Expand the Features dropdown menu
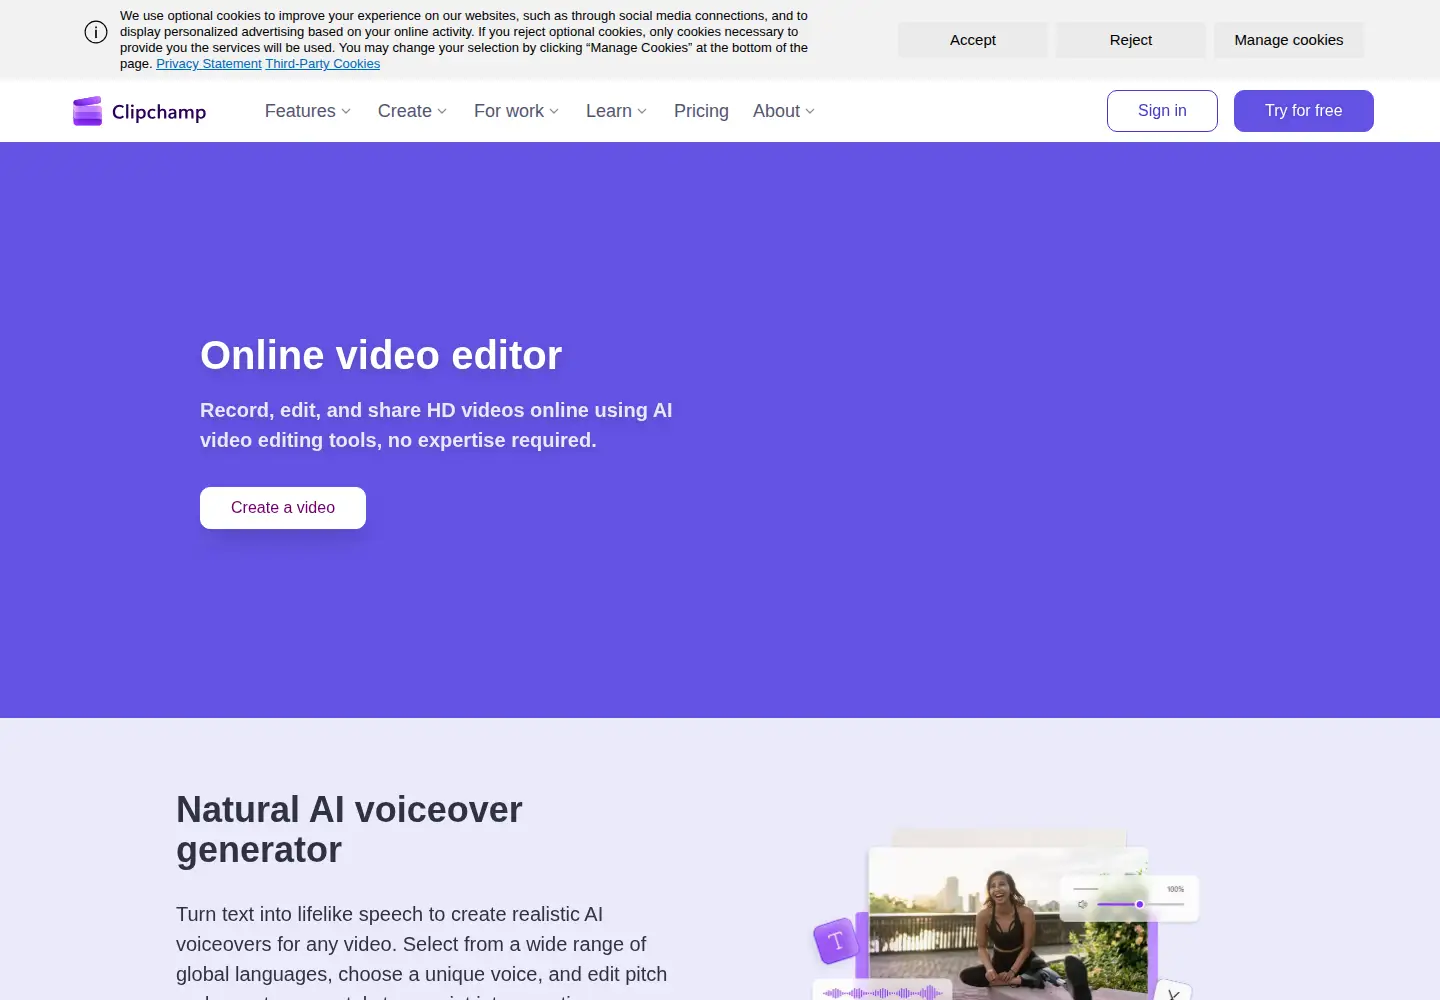 point(308,111)
